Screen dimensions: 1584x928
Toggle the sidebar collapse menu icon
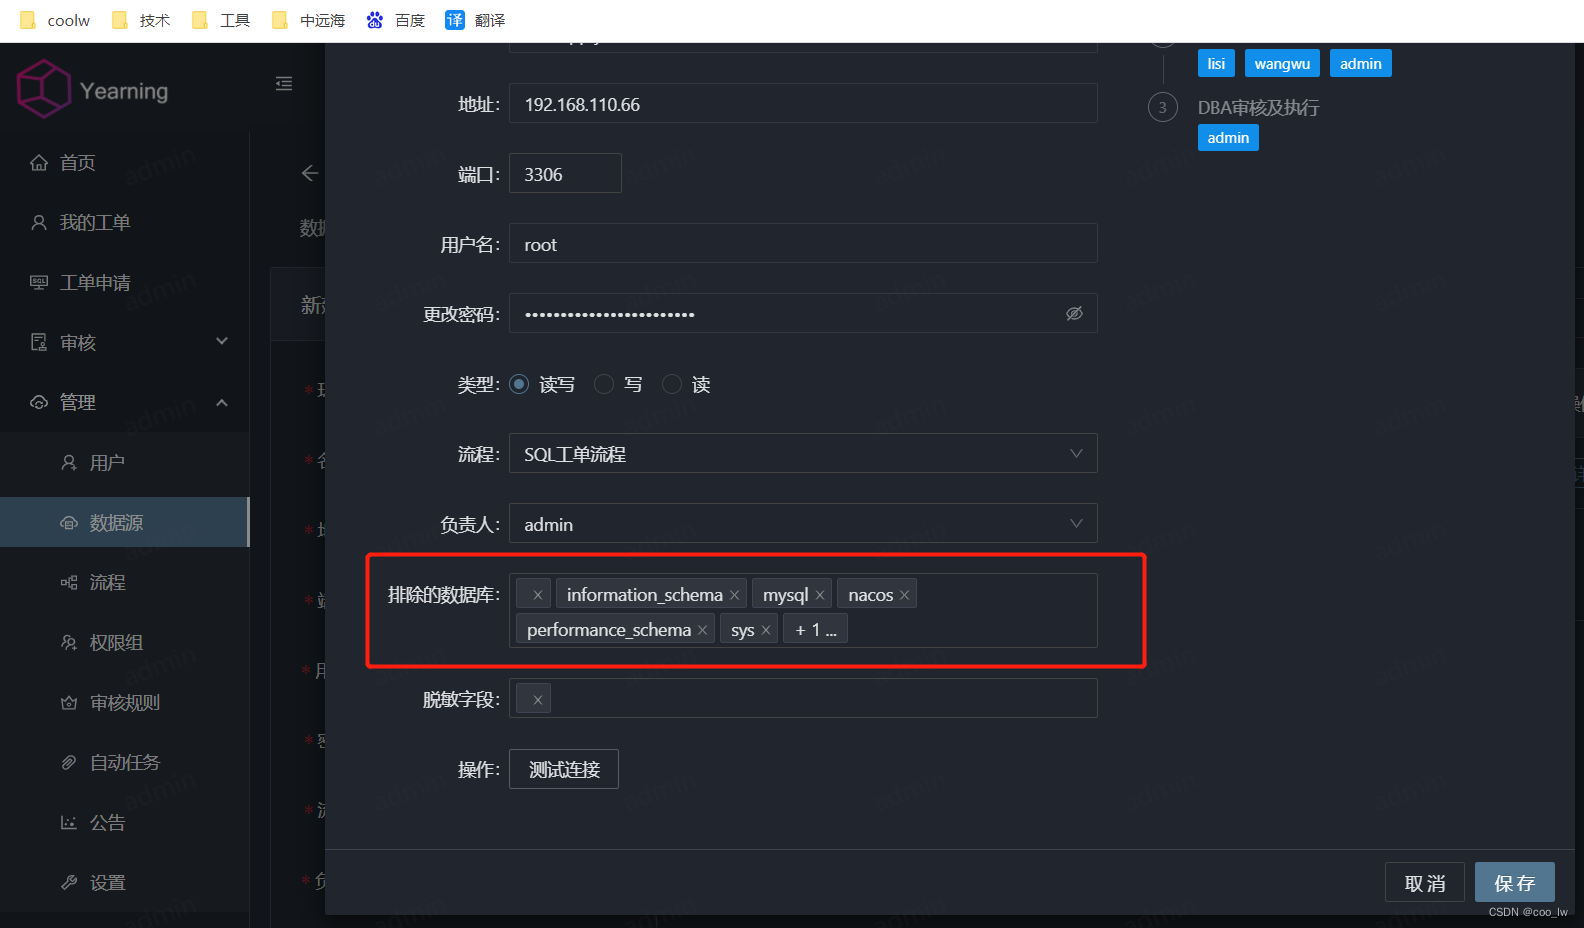point(284,83)
